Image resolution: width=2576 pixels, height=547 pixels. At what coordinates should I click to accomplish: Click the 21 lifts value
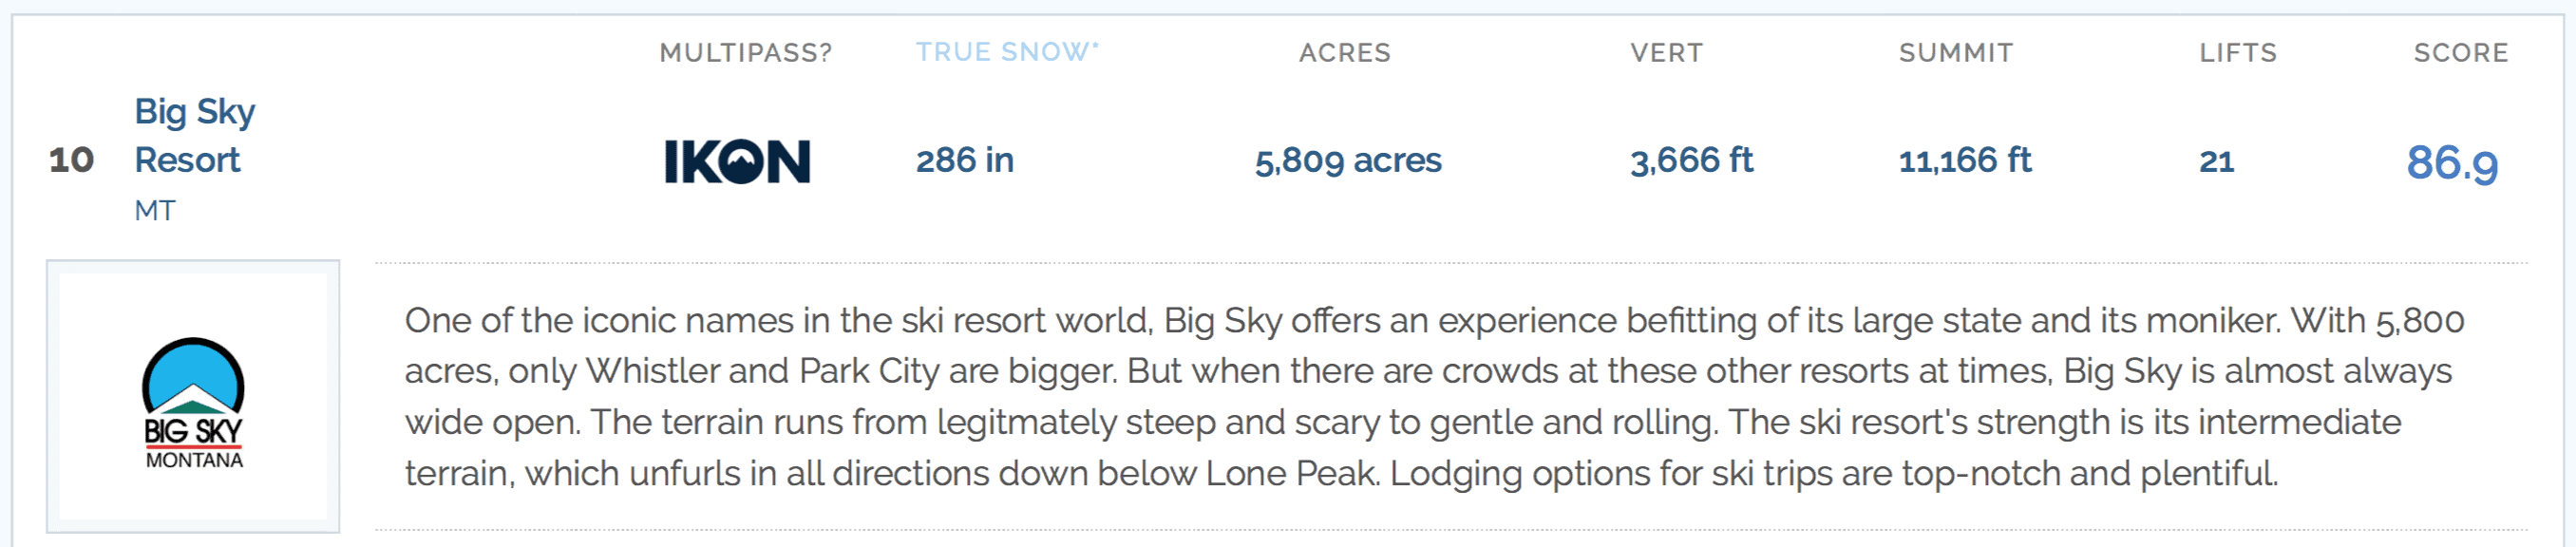point(2217,161)
